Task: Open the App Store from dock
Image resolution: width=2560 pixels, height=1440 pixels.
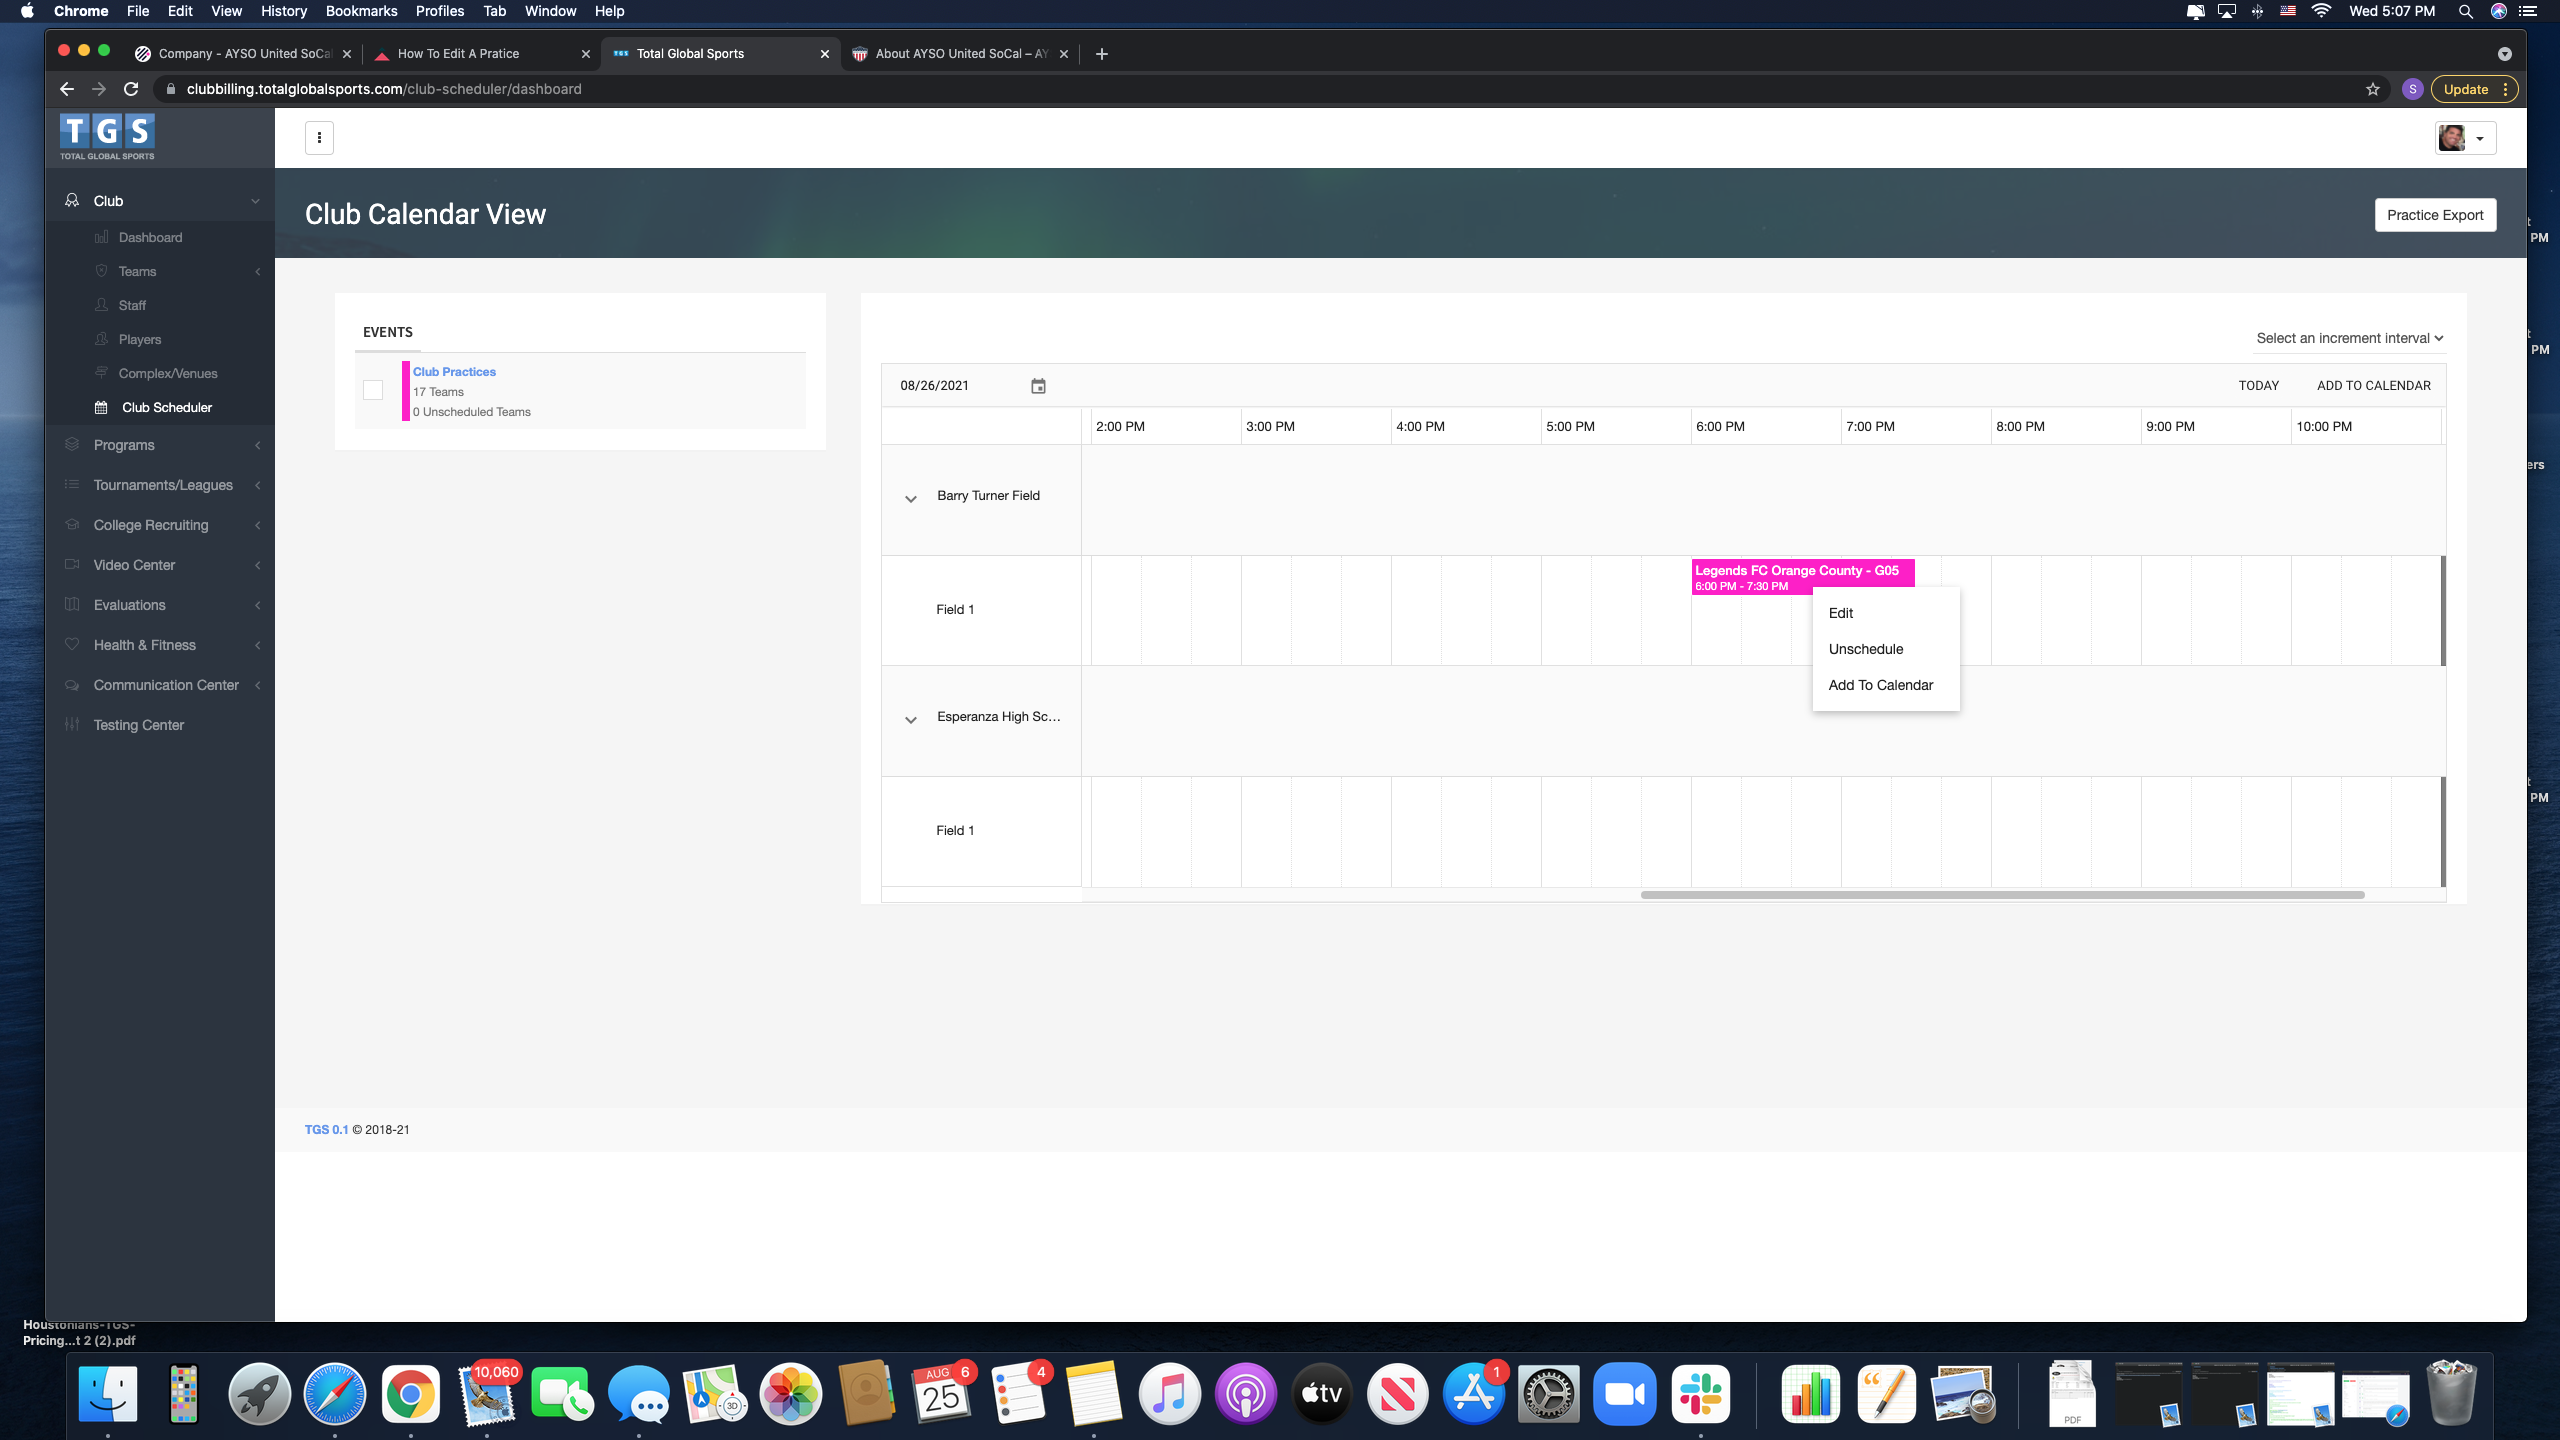Action: (1473, 1394)
